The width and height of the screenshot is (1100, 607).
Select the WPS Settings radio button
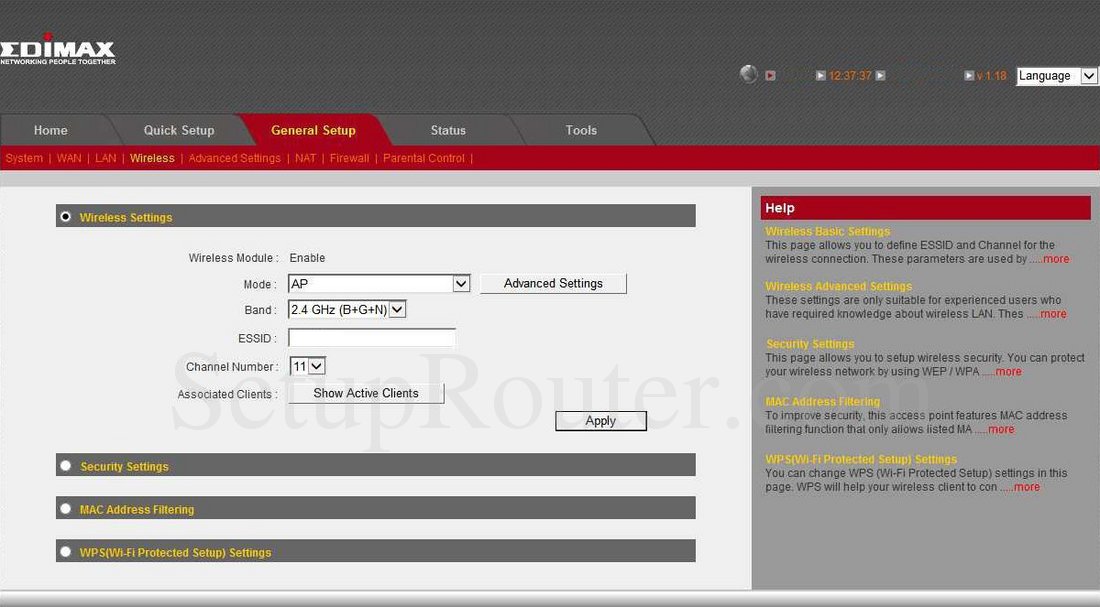click(65, 551)
